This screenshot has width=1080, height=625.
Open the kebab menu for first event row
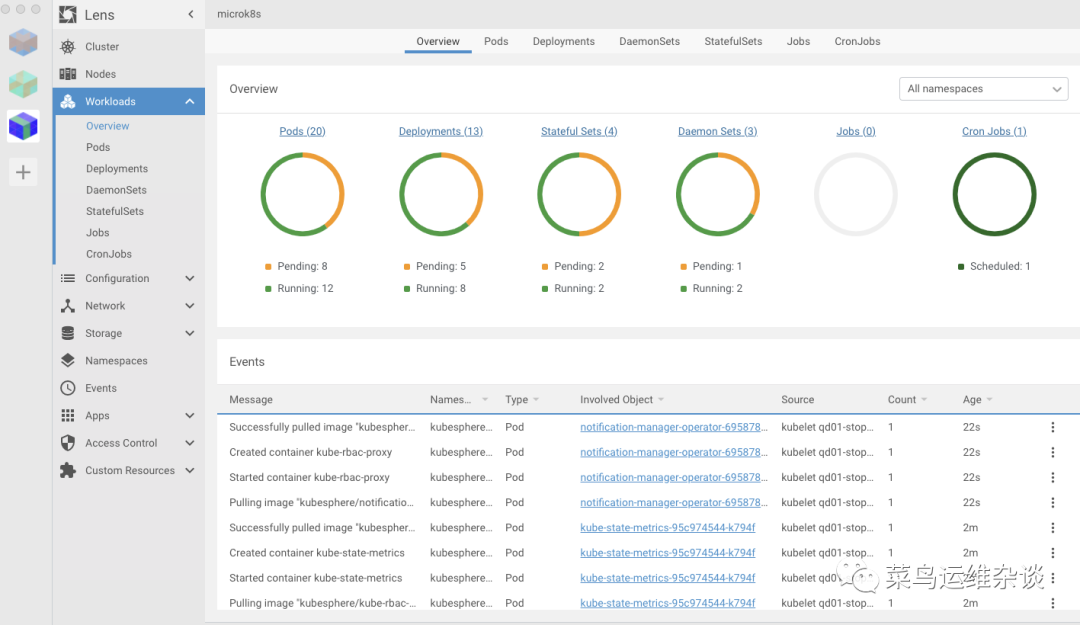coord(1052,427)
